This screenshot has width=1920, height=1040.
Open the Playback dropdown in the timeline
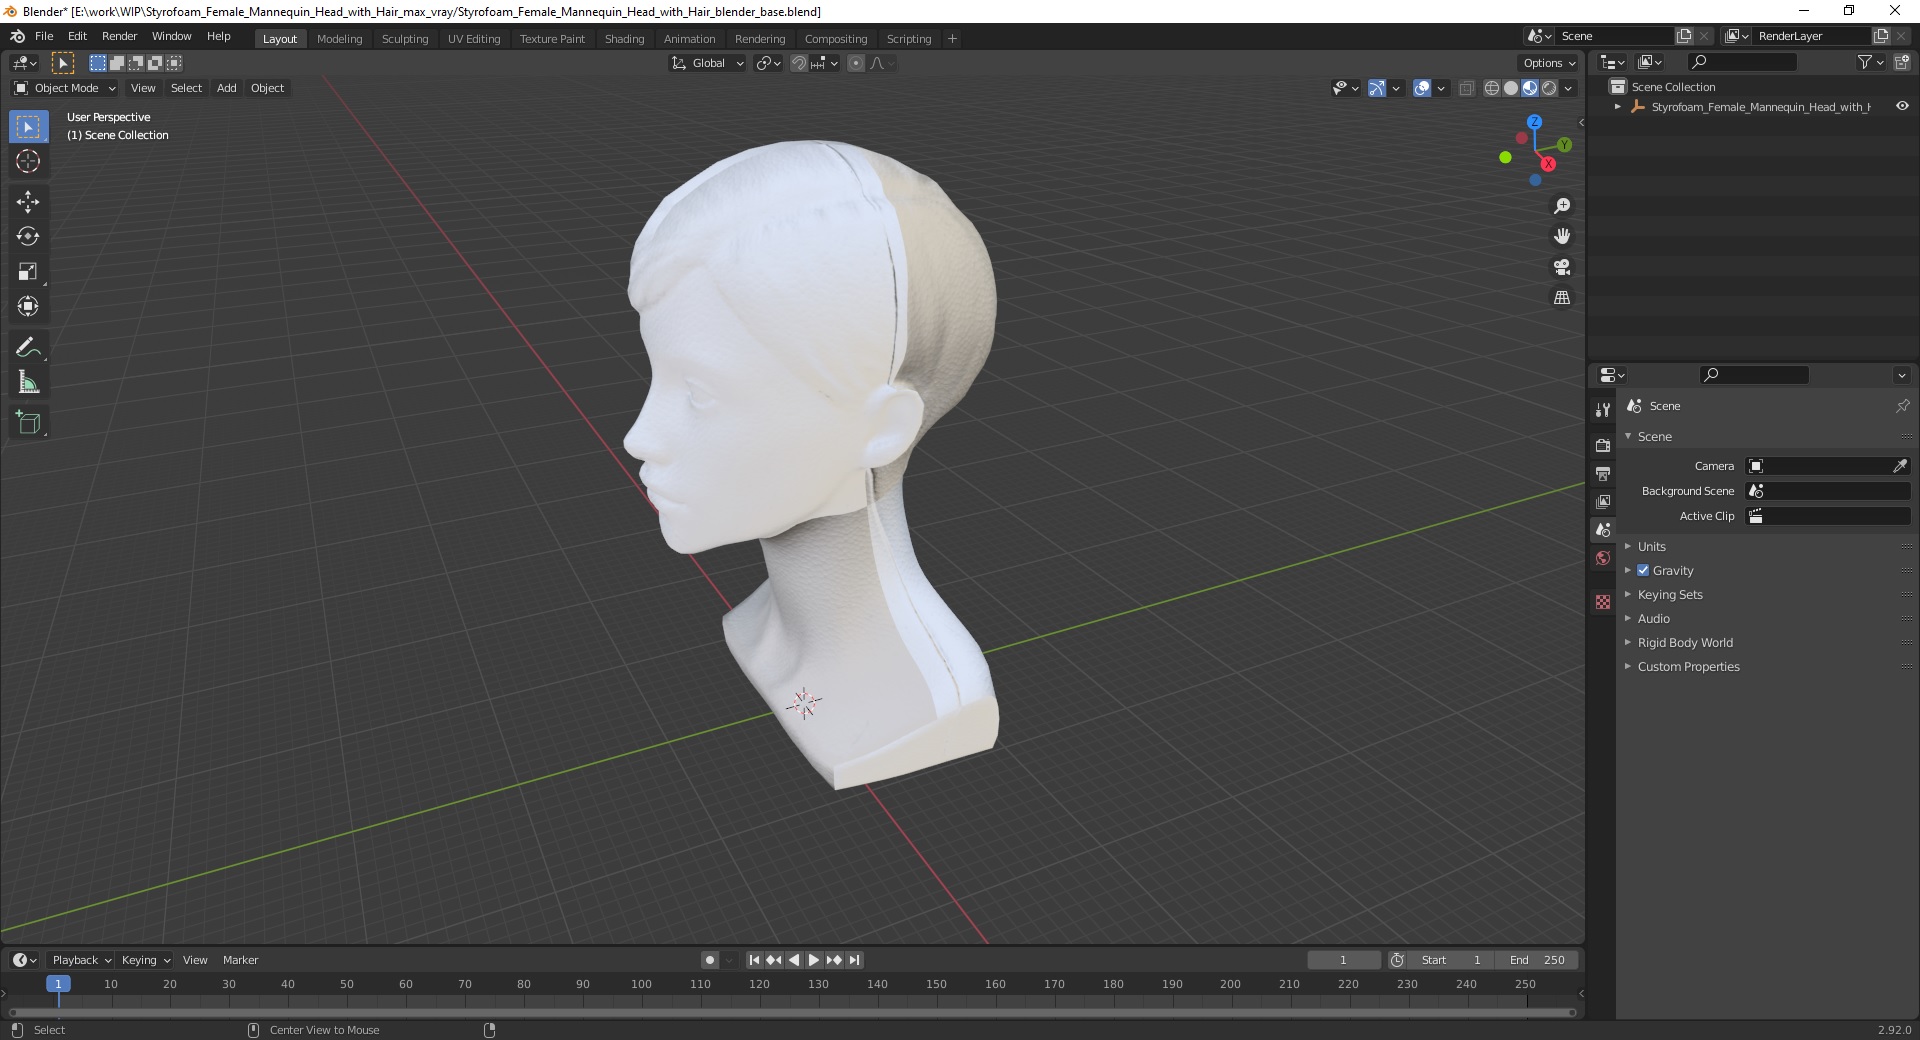81,960
